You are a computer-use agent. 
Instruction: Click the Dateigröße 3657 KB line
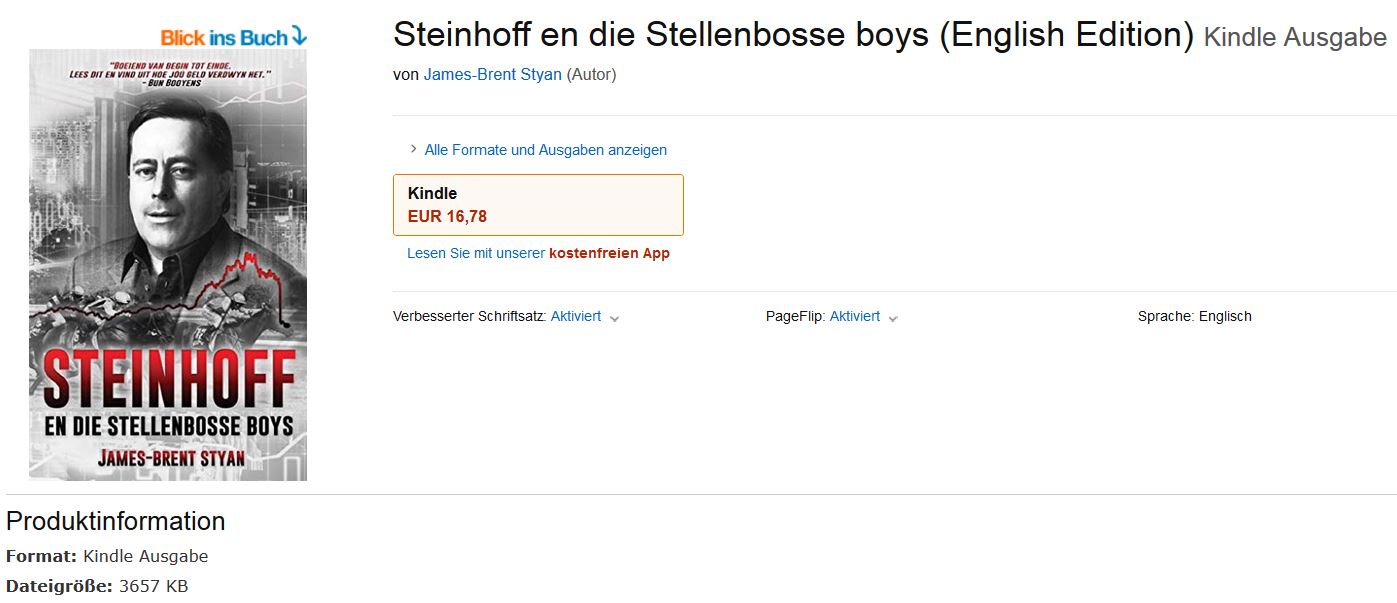tap(97, 586)
